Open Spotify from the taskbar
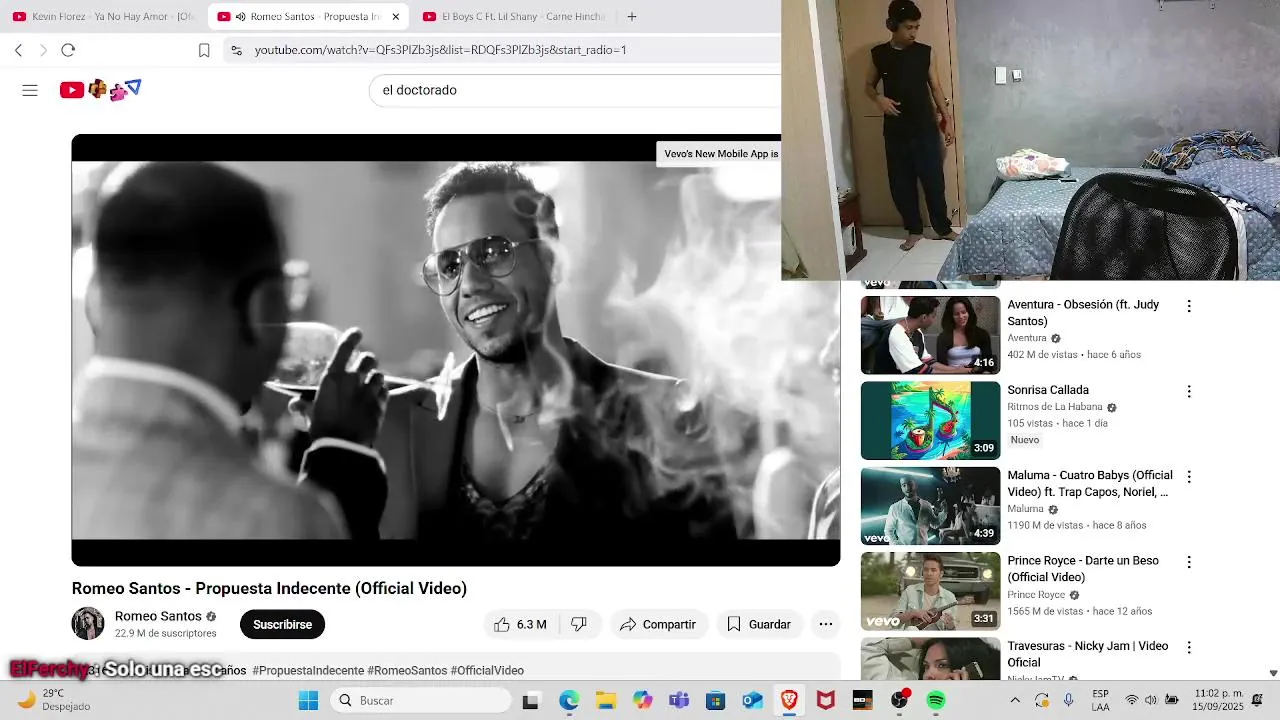1280x720 pixels. click(936, 700)
